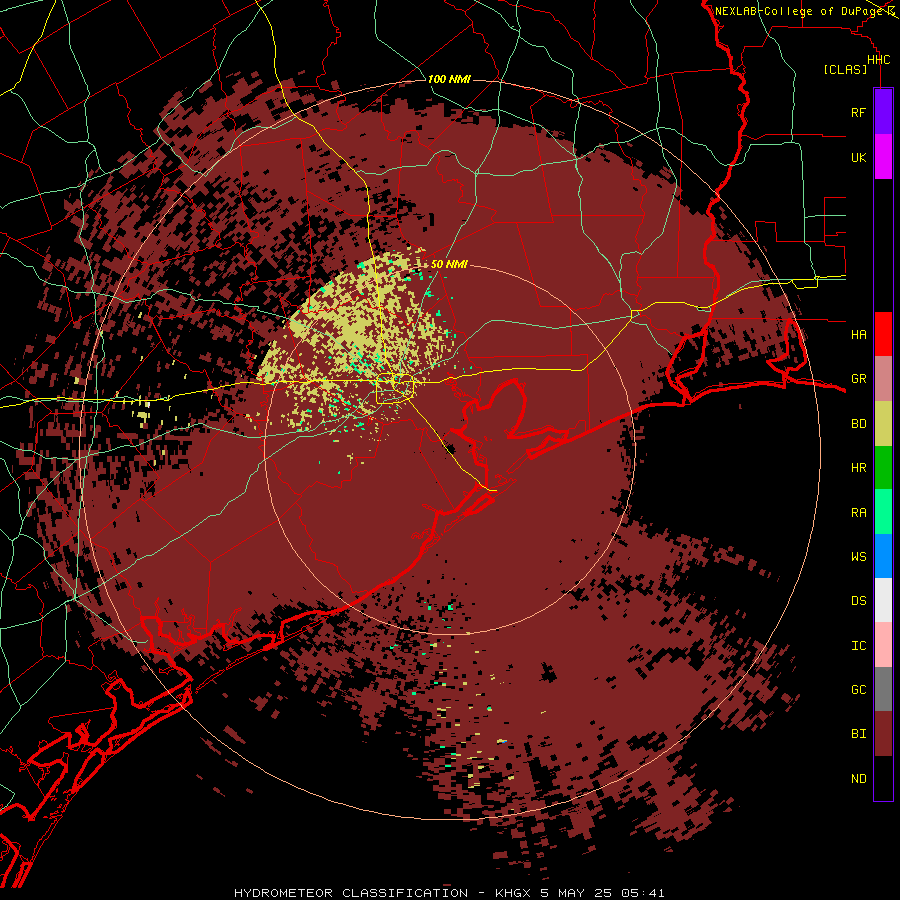The image size is (900, 900).
Task: Select the BD yellow legend swatch
Action: tap(883, 424)
